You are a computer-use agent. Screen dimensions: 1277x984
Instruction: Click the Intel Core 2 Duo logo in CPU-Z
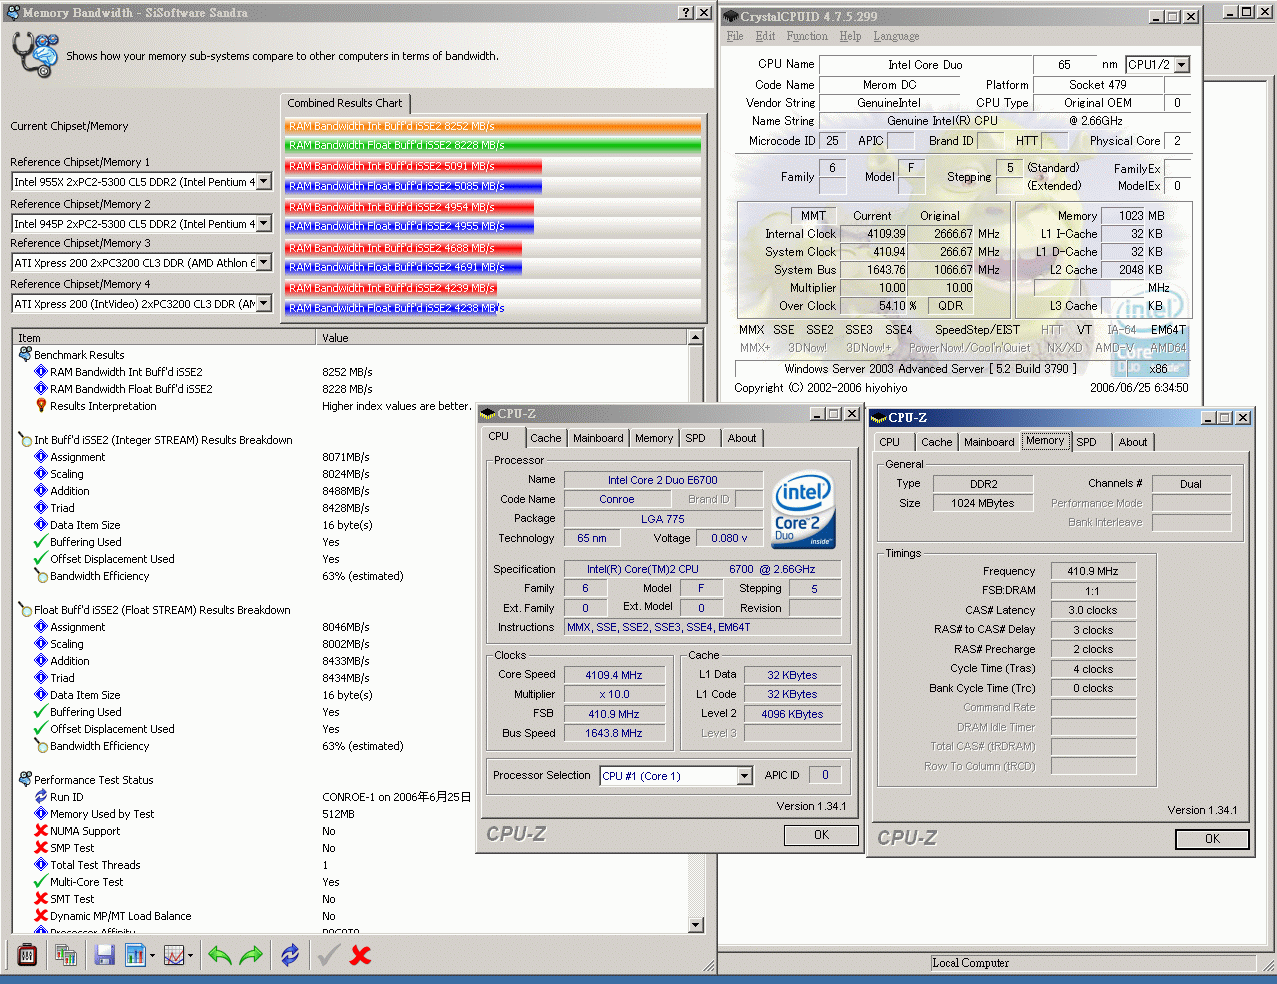(x=803, y=511)
